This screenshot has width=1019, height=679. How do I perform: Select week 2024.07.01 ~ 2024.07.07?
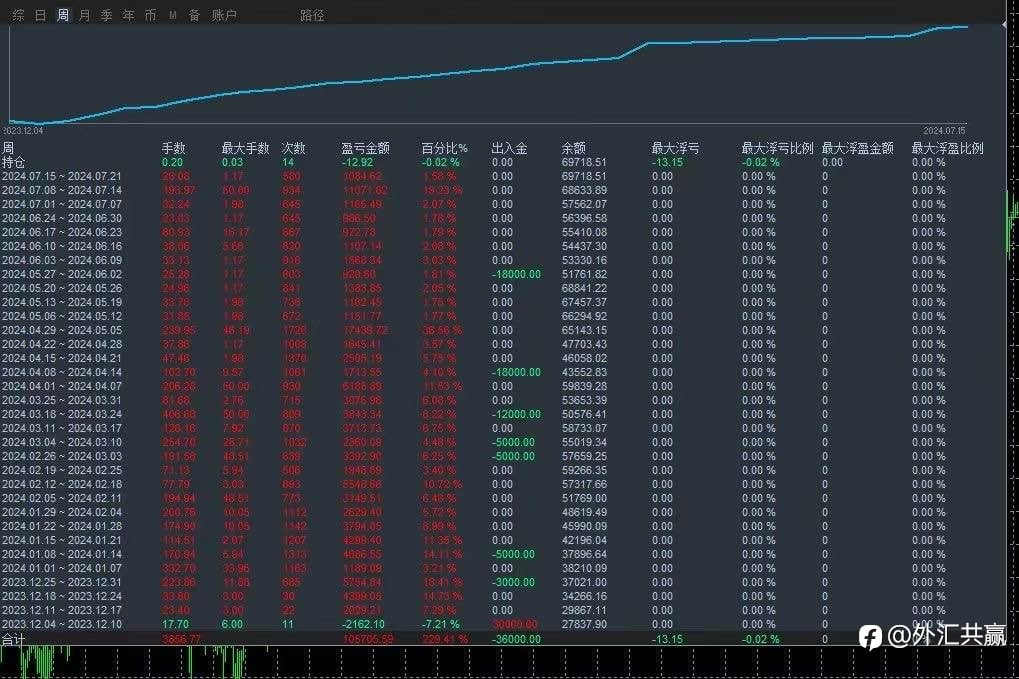click(61, 204)
